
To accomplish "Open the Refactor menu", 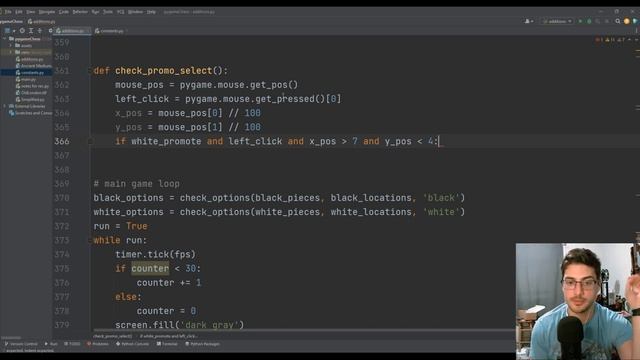I will pyautogui.click(x=80, y=12).
